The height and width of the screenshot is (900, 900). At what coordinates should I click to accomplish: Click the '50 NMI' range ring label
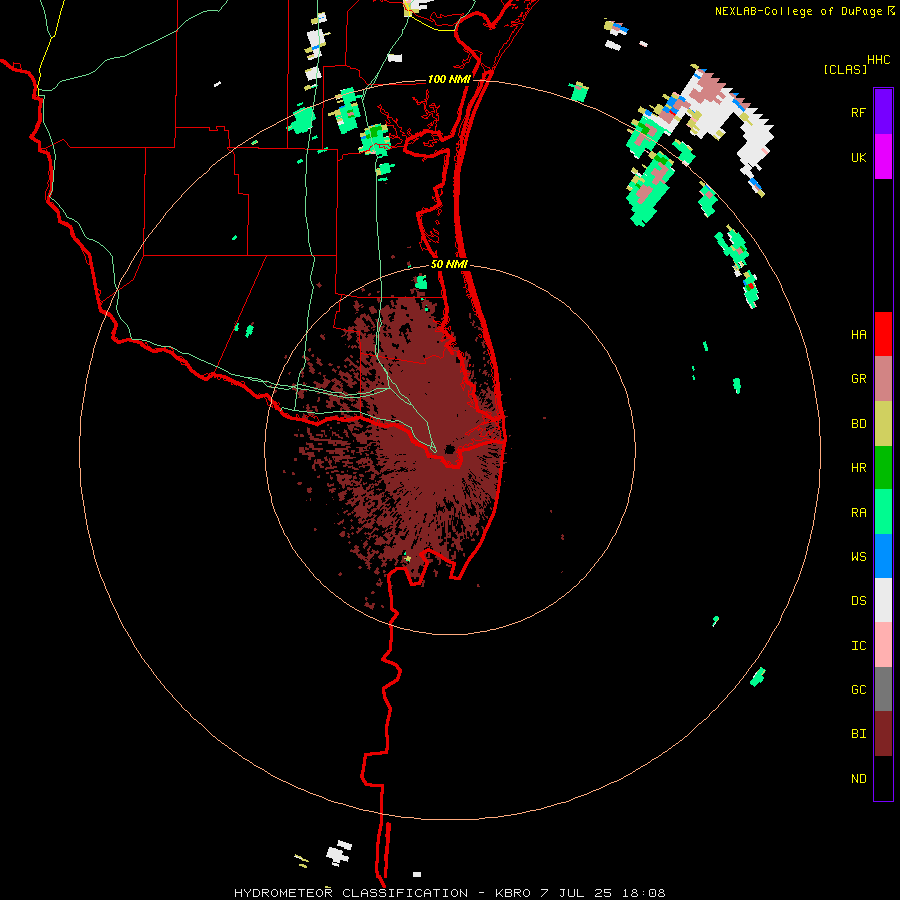point(449,264)
